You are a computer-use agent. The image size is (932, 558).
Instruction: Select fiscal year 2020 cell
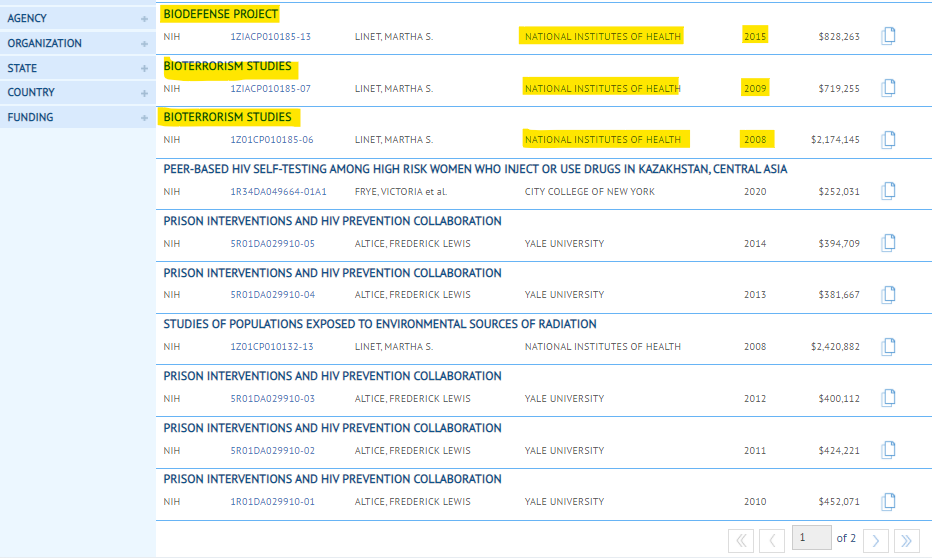pos(755,191)
